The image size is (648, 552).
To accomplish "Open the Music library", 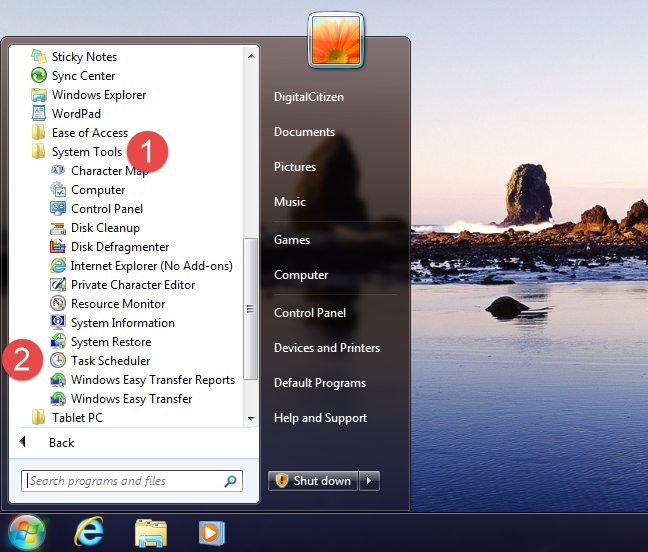I will tap(290, 202).
